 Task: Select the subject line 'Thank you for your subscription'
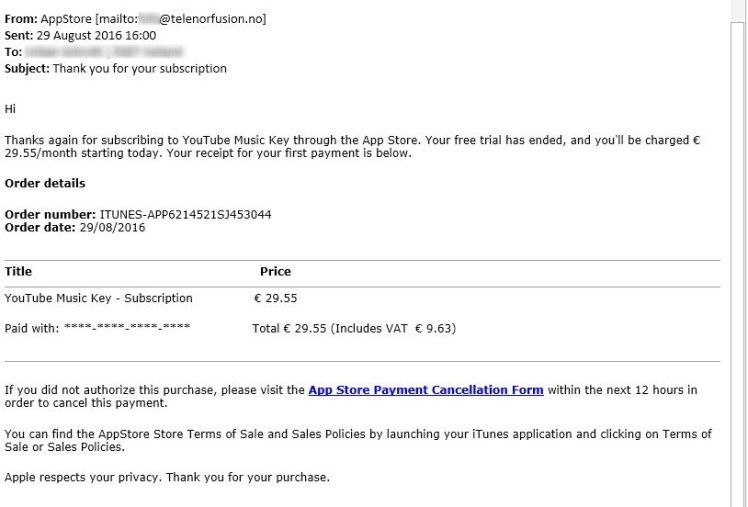coord(140,69)
